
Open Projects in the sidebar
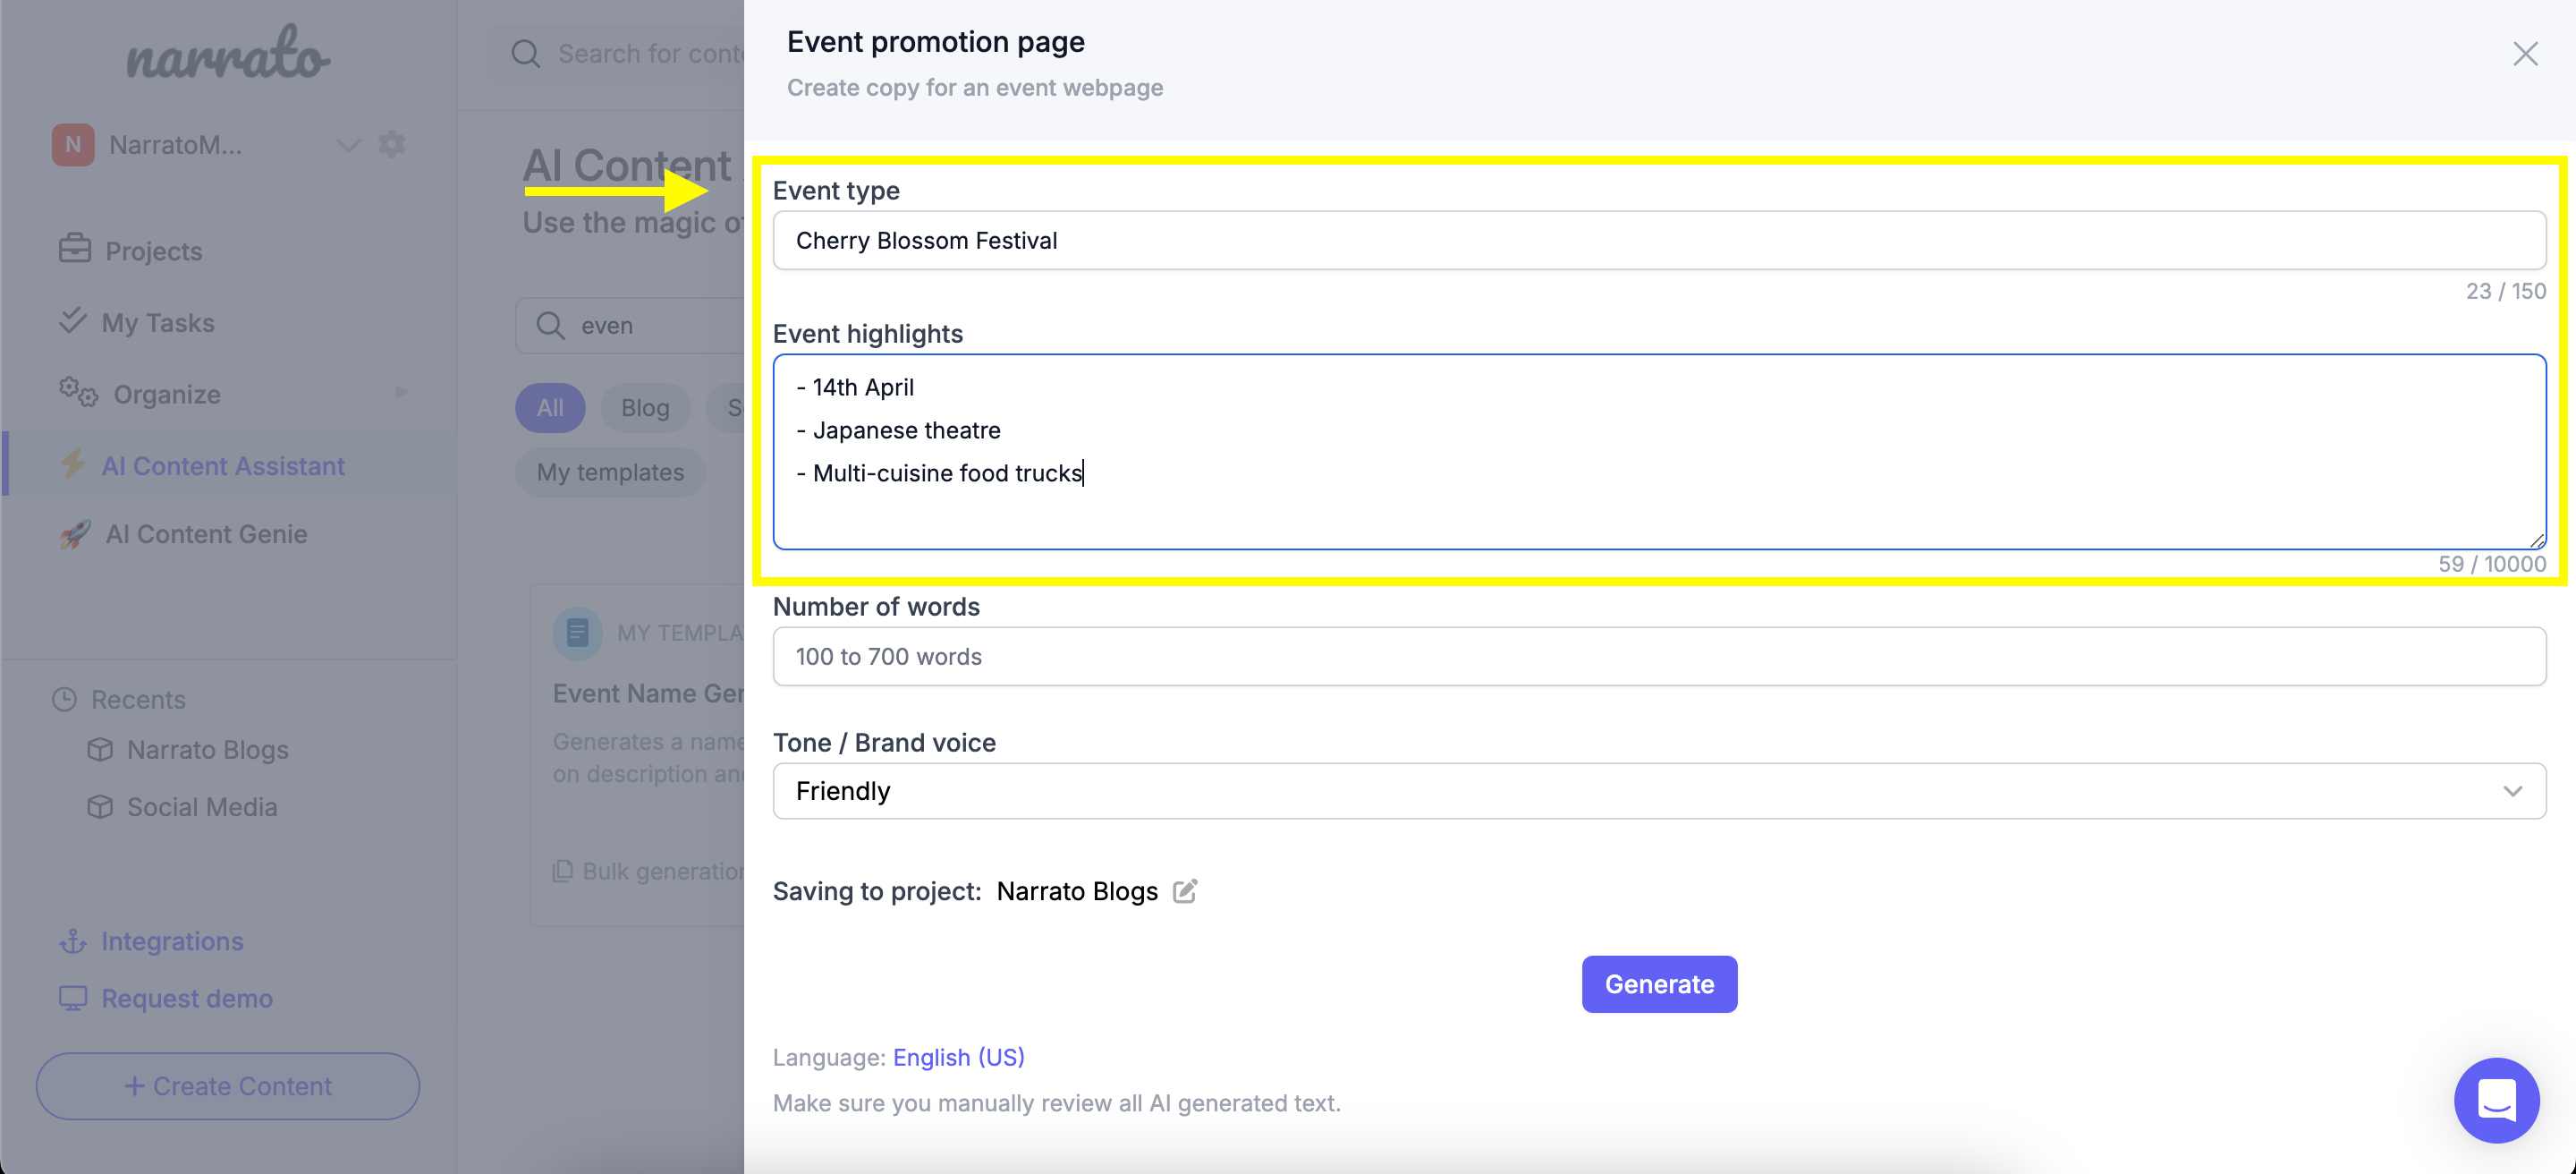coord(154,251)
